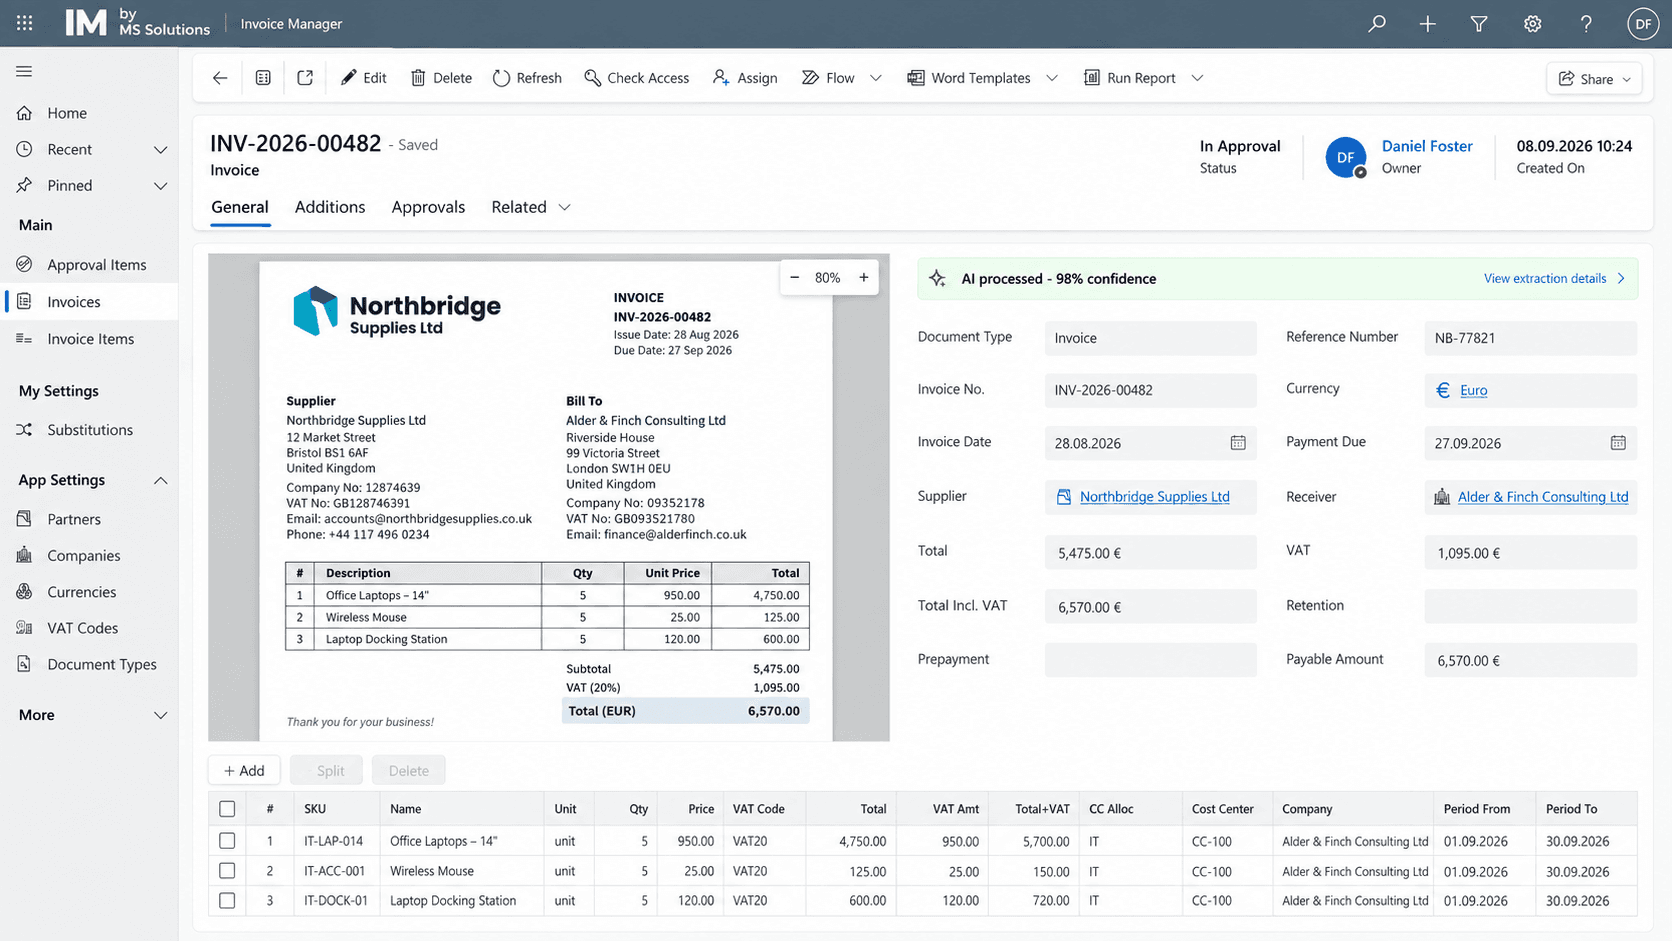Click Delete in the command bar
The width and height of the screenshot is (1672, 941).
(441, 77)
